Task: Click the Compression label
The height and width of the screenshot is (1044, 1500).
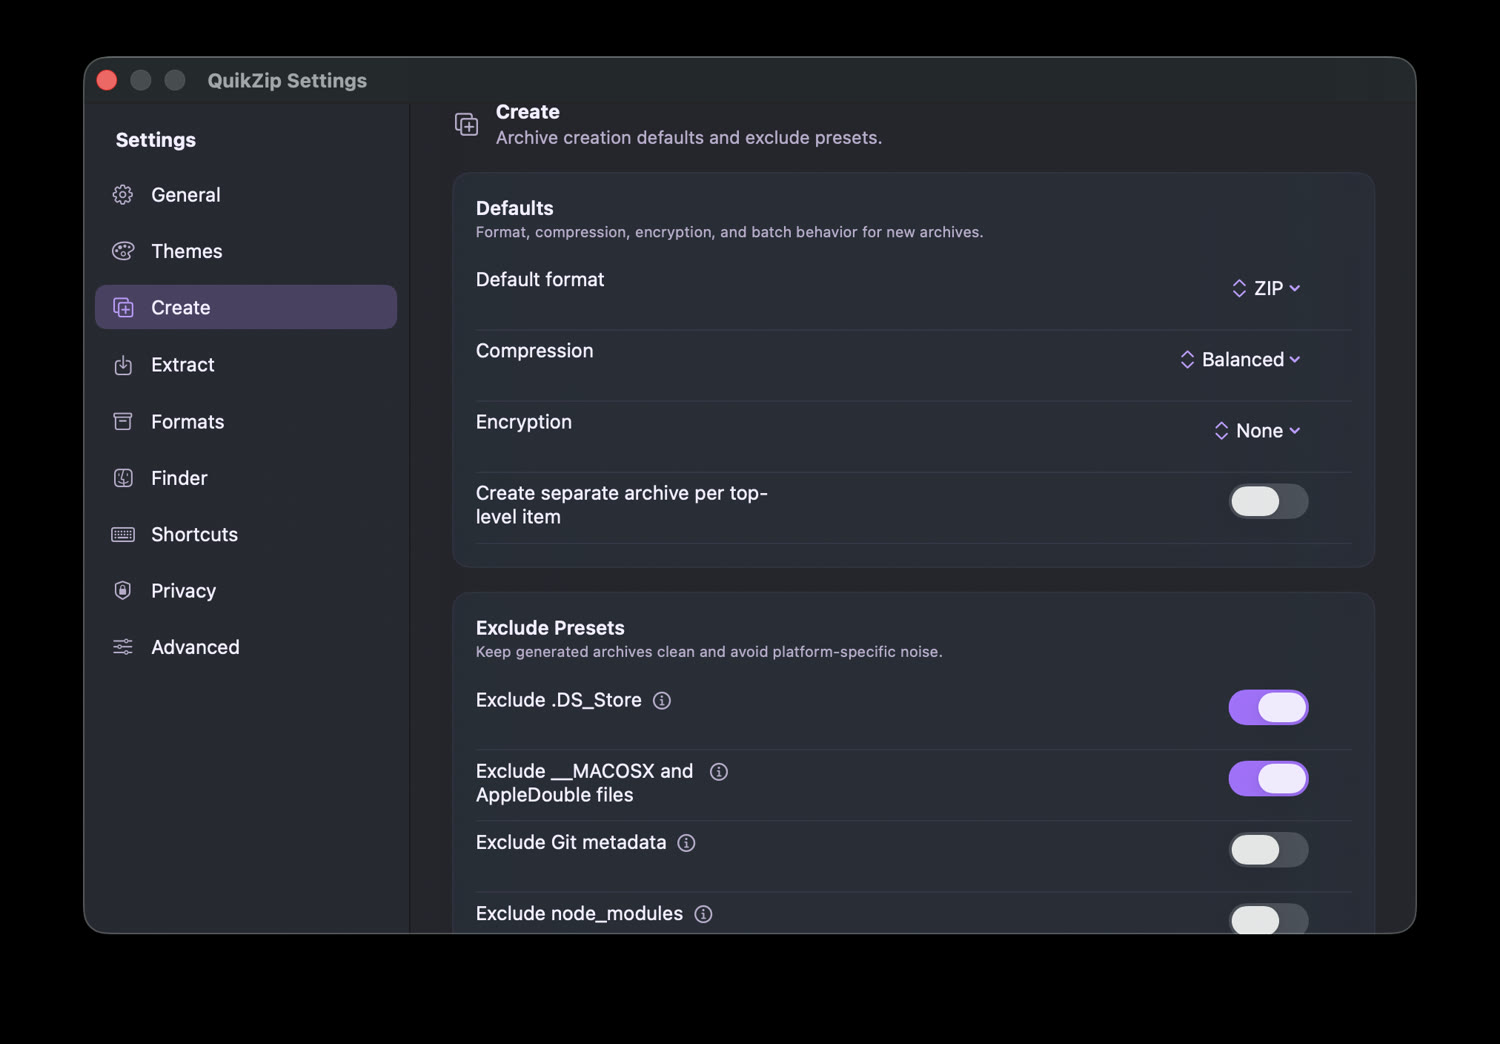Action: coord(535,351)
